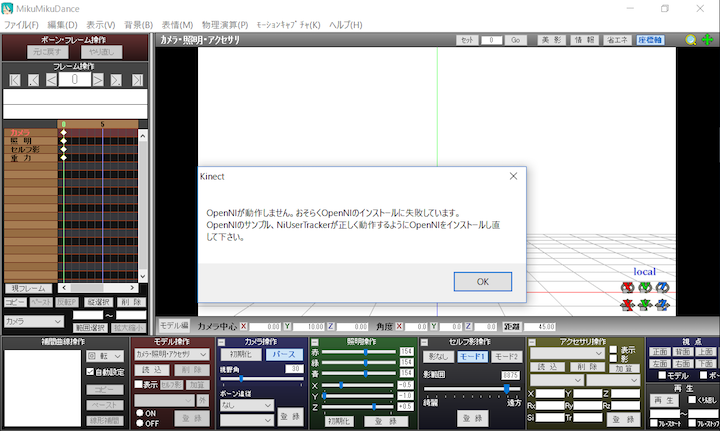Click OK in the Kinect error dialog

[483, 281]
